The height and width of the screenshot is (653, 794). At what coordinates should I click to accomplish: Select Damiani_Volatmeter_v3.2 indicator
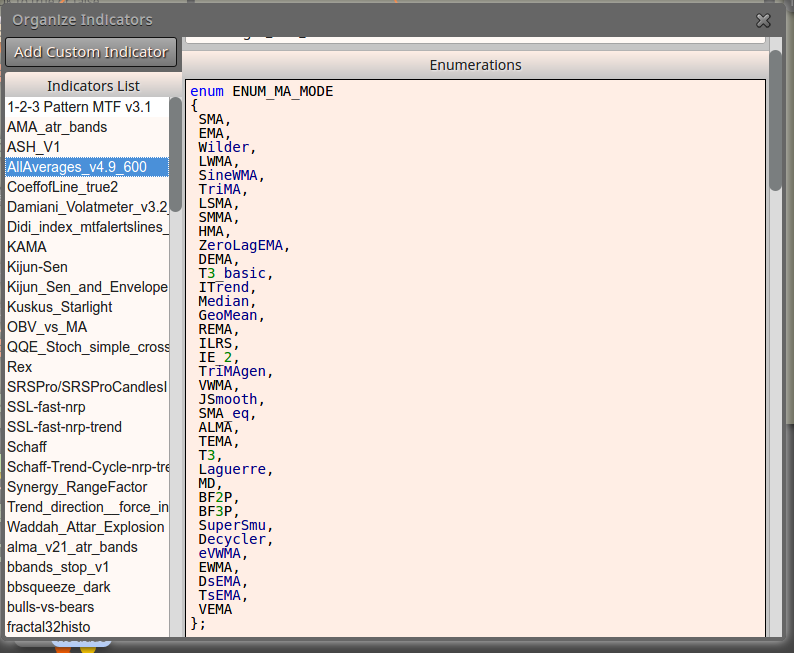[x=87, y=207]
